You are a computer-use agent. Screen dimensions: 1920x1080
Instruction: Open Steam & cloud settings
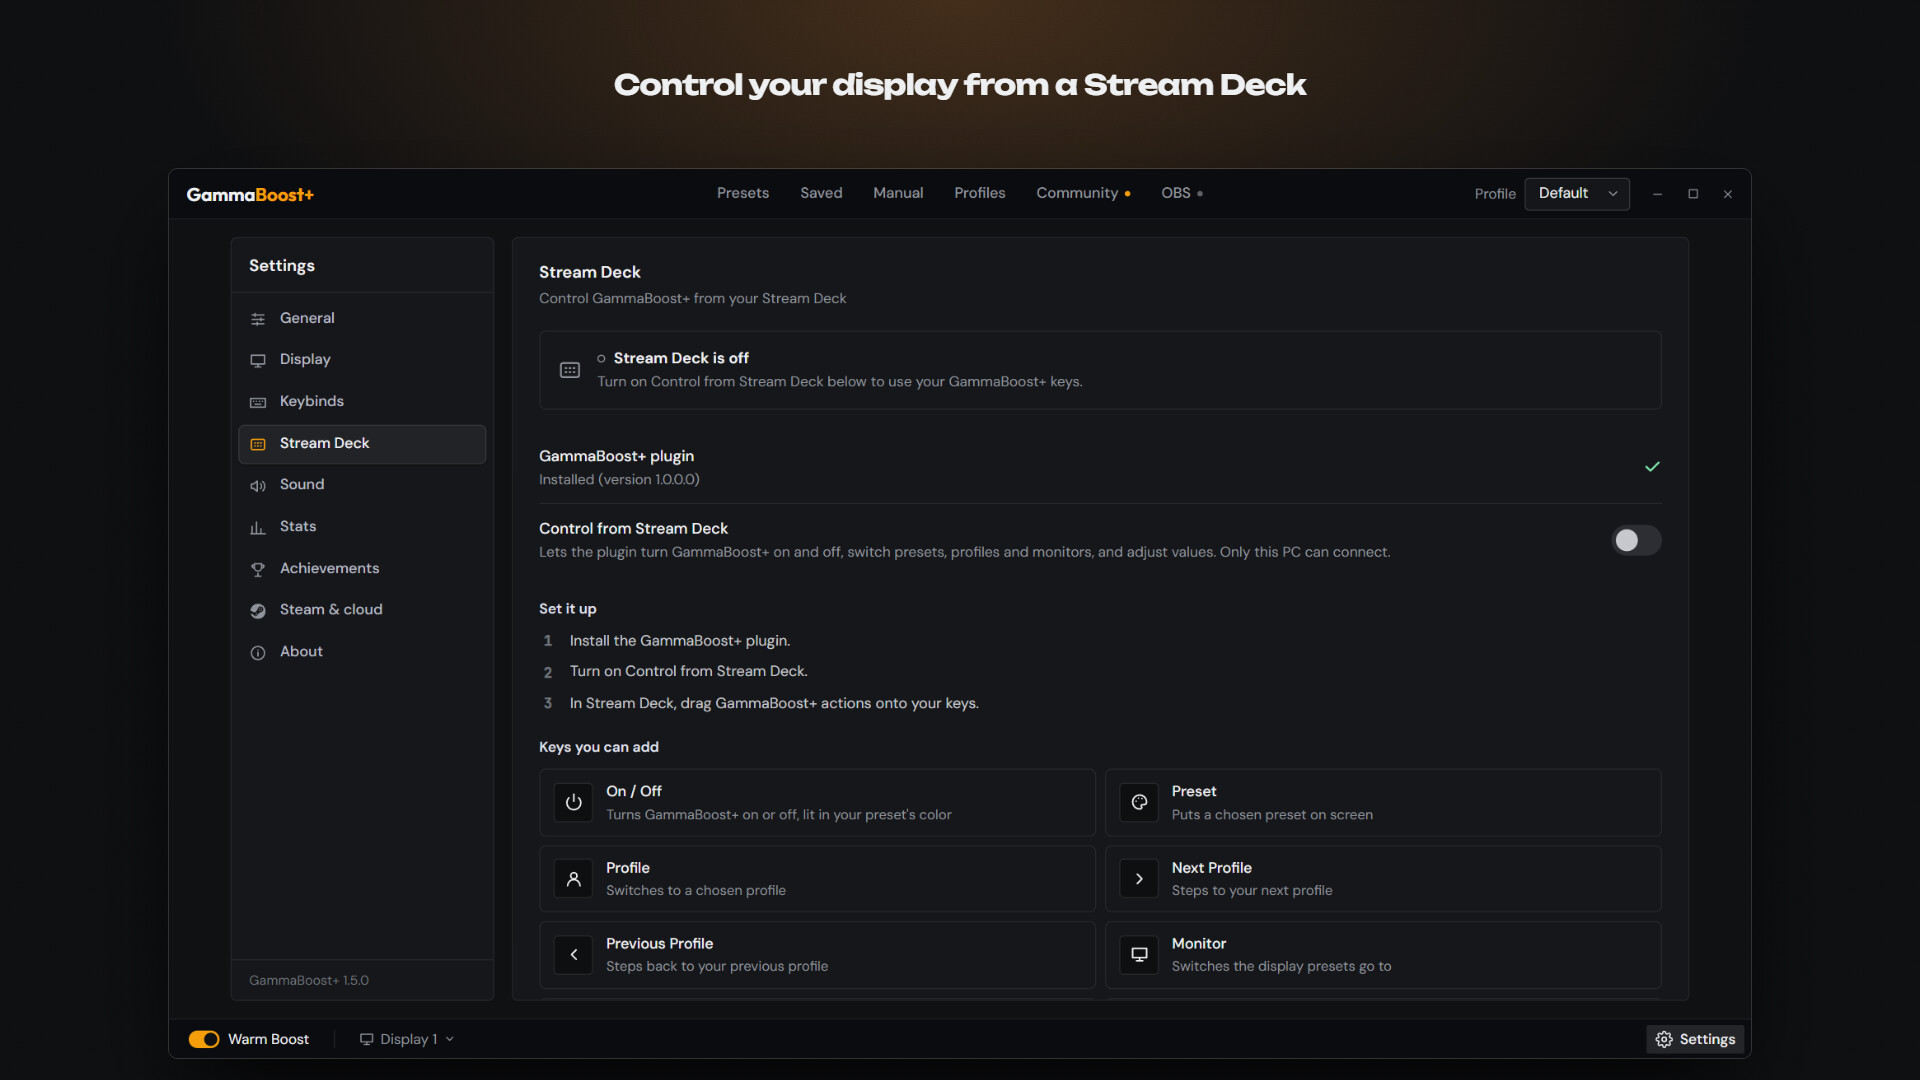click(x=362, y=610)
